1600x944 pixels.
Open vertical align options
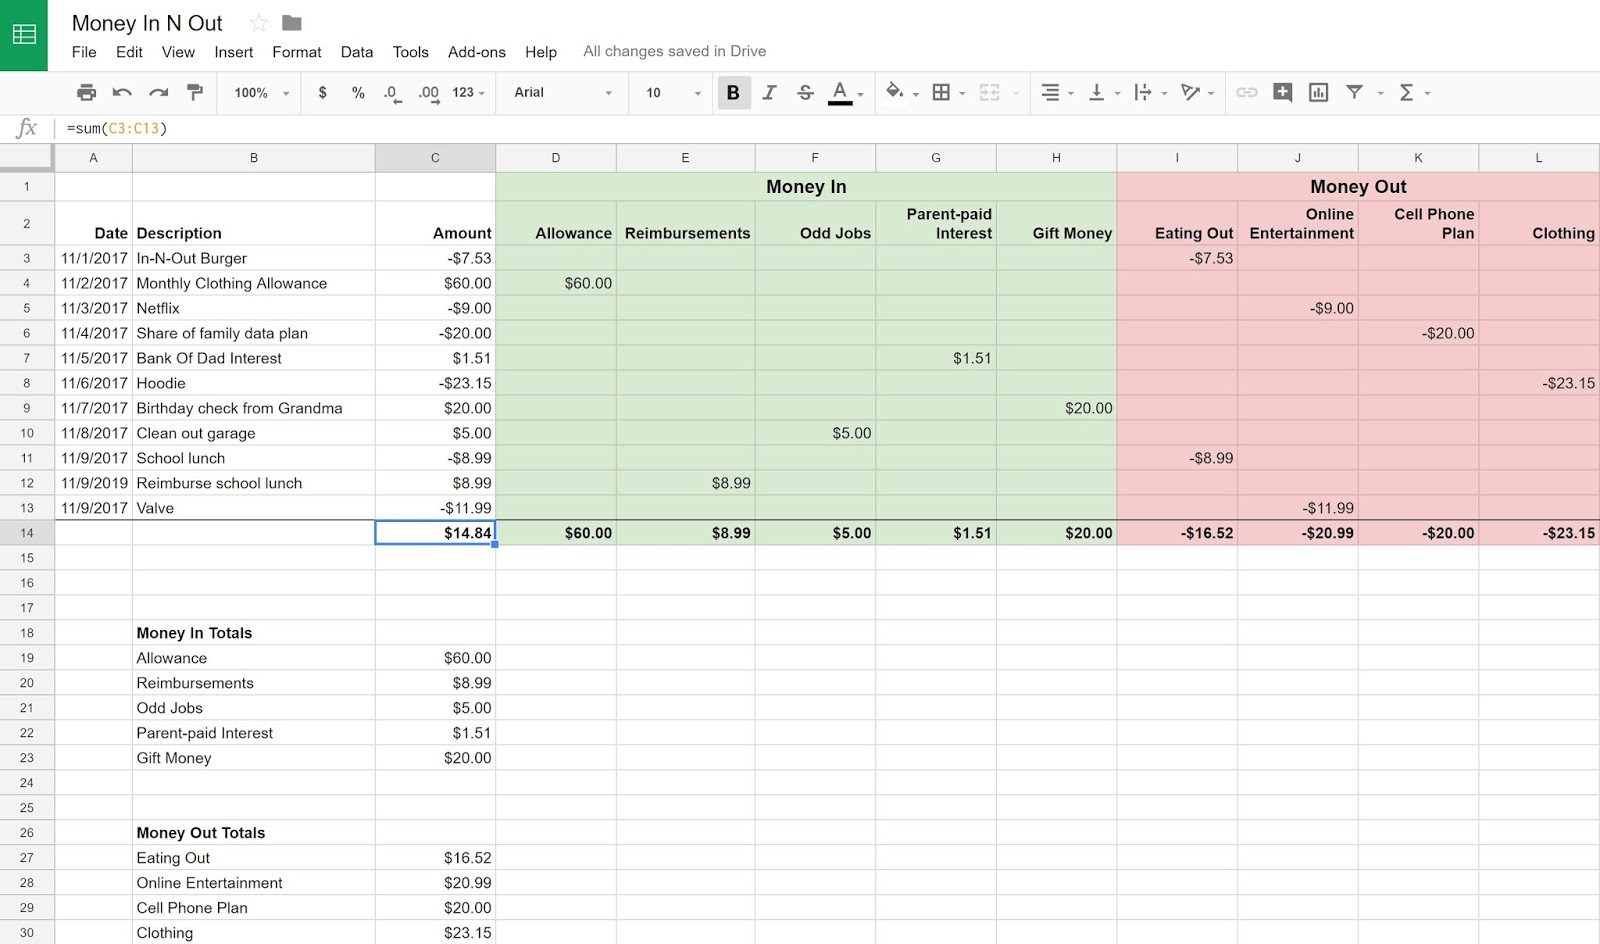click(1096, 92)
